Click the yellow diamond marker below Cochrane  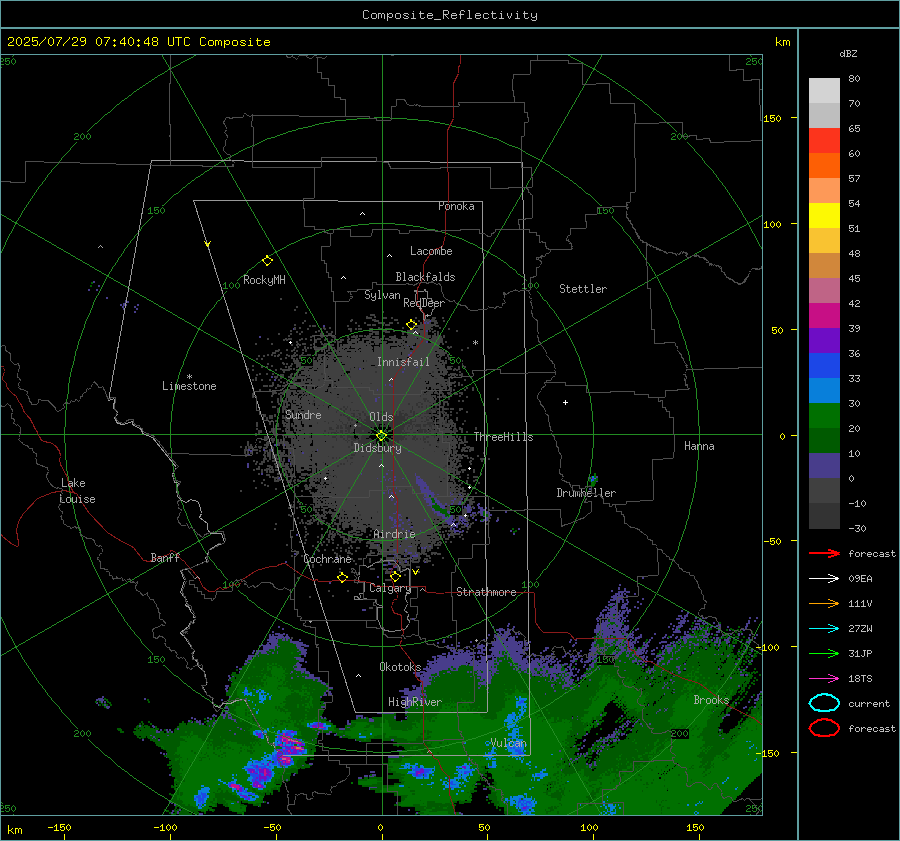[x=343, y=578]
